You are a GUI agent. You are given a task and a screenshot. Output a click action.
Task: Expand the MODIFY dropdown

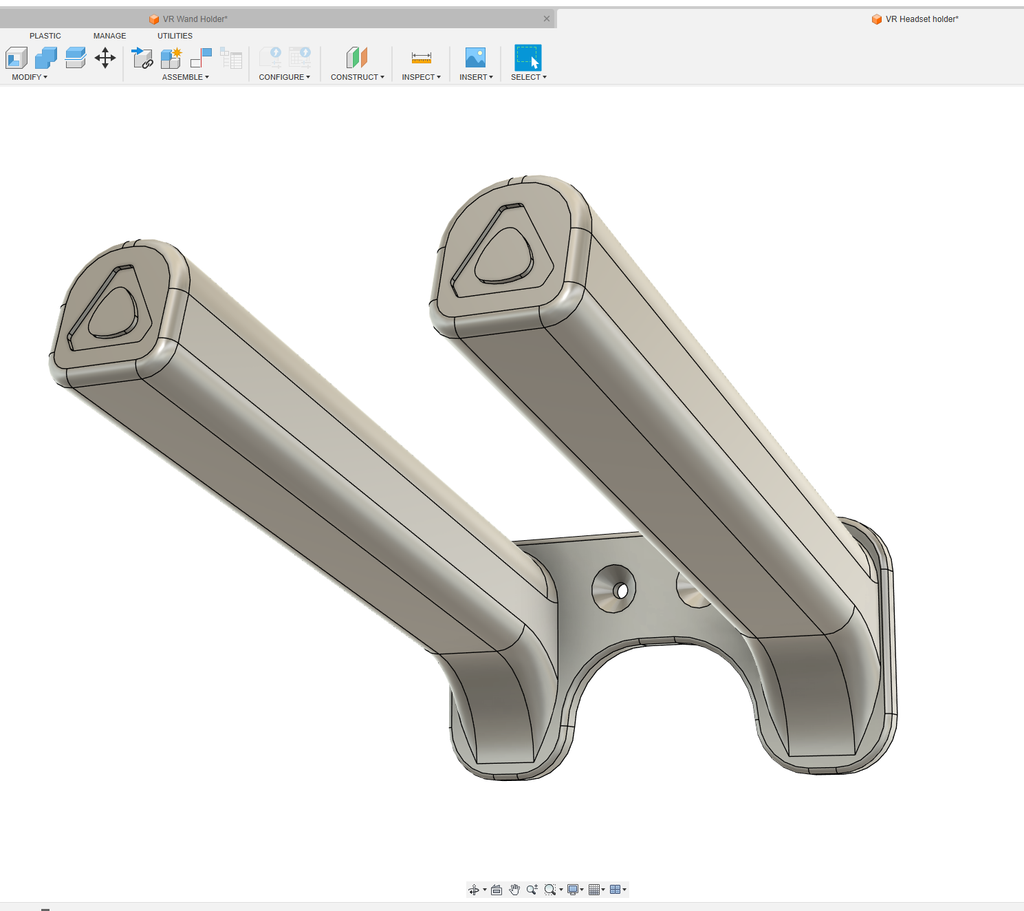click(29, 77)
